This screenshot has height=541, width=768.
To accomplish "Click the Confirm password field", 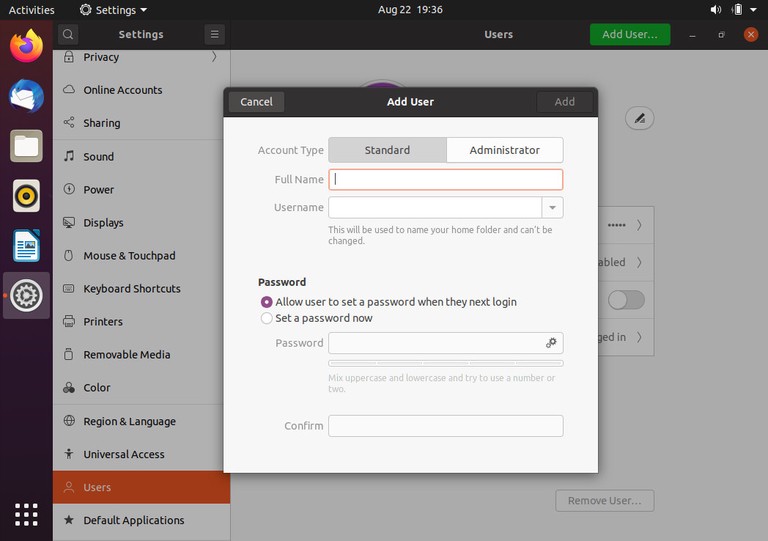I will 446,426.
